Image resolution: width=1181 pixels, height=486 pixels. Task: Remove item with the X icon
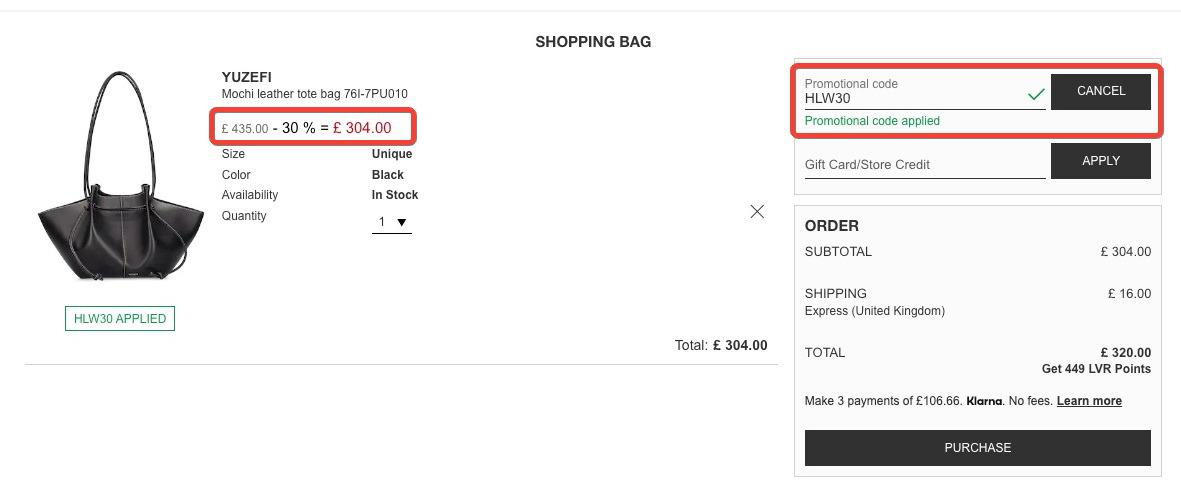pos(757,212)
